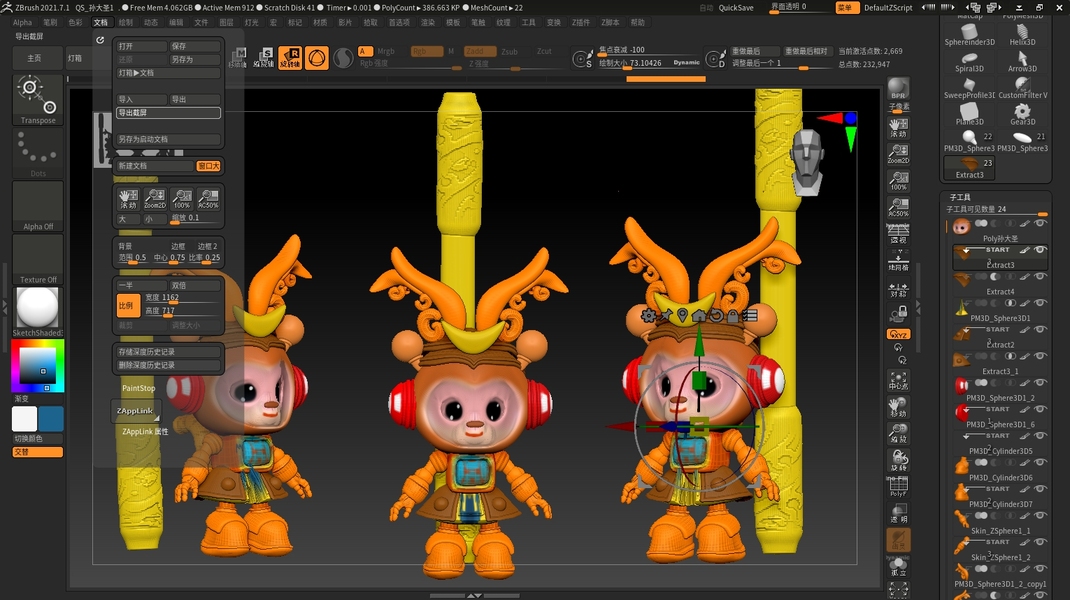The image size is (1070, 600).
Task: Click the camera view head orientation thumbnail
Action: coord(807,162)
